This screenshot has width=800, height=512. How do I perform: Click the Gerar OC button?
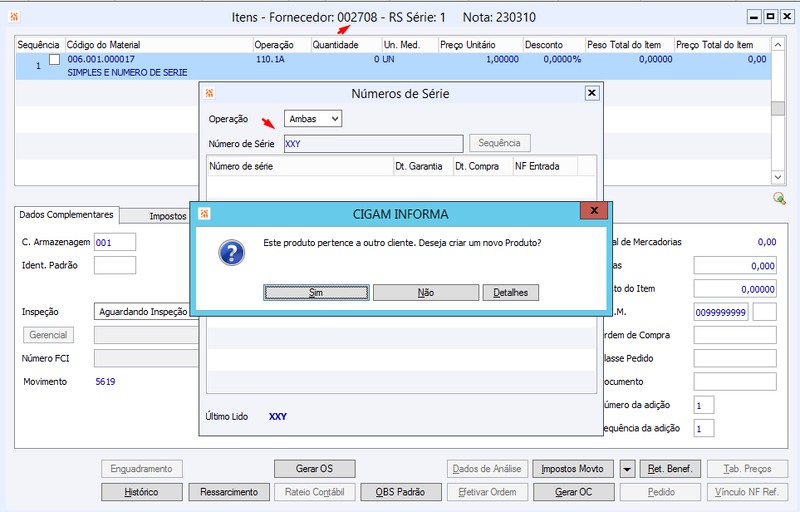(x=573, y=492)
